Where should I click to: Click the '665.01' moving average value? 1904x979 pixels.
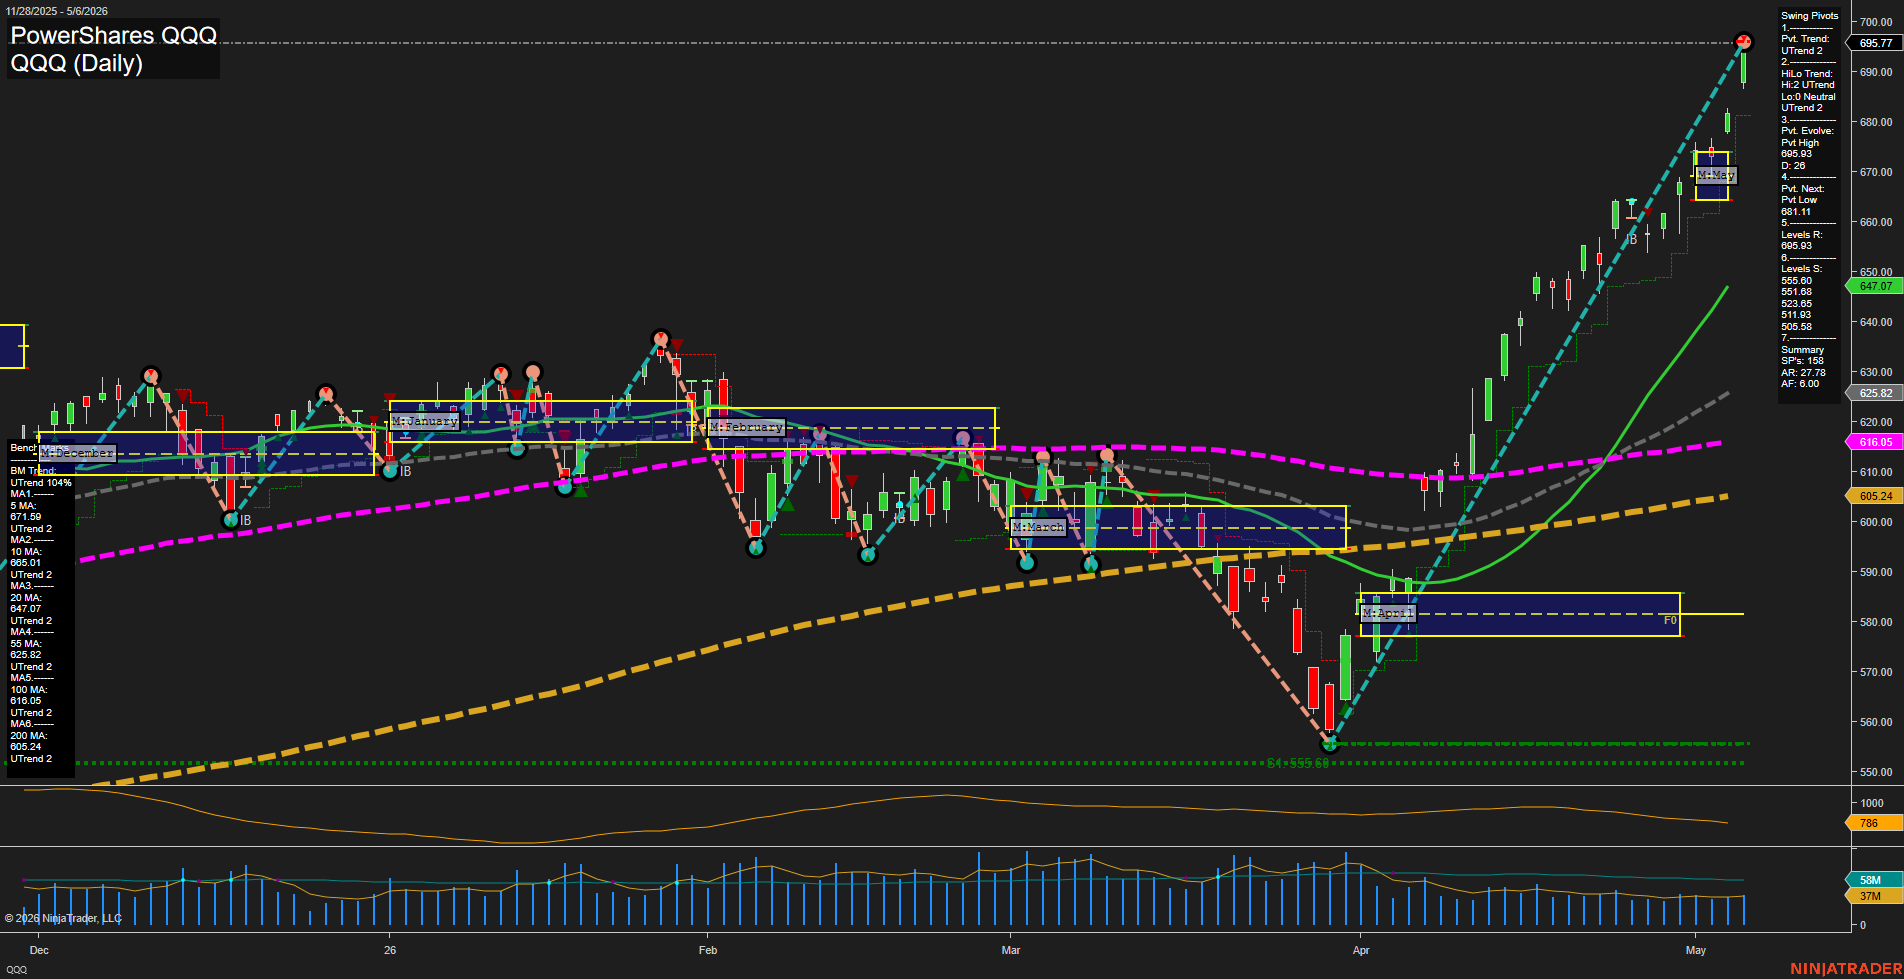pos(26,563)
